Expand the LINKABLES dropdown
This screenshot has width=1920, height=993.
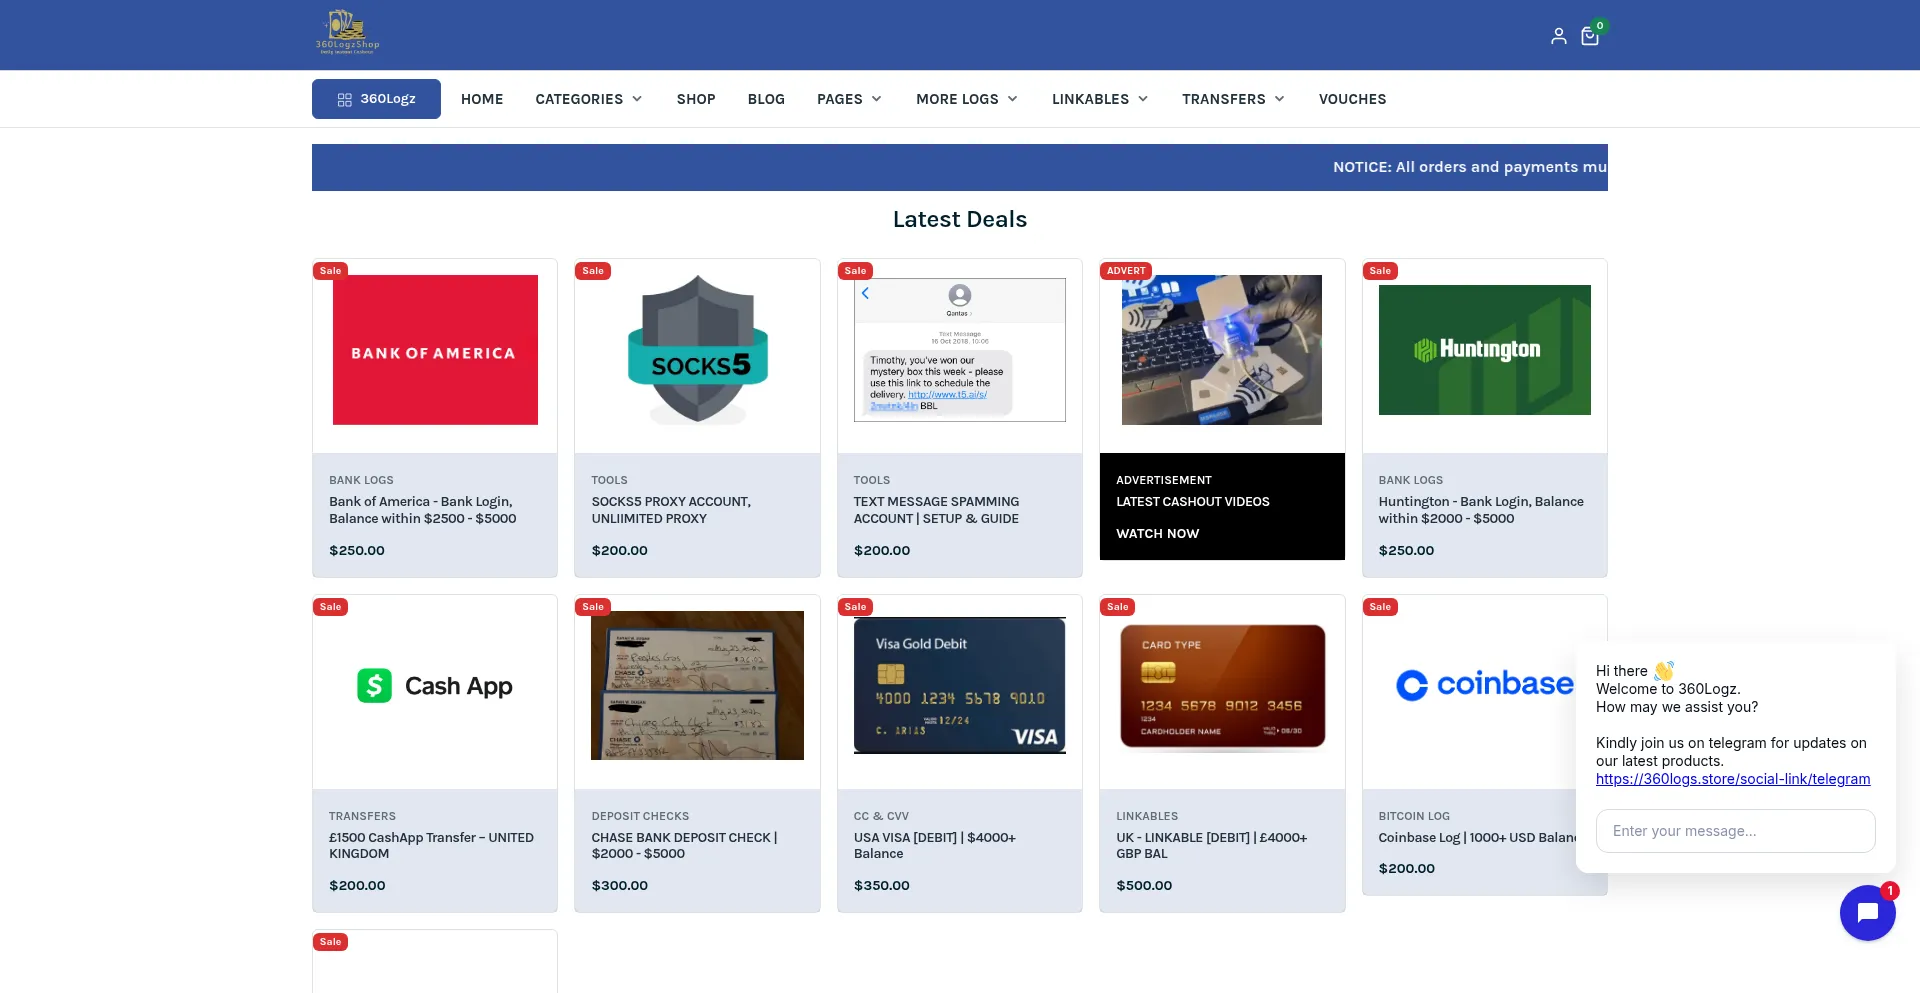[x=1100, y=99]
